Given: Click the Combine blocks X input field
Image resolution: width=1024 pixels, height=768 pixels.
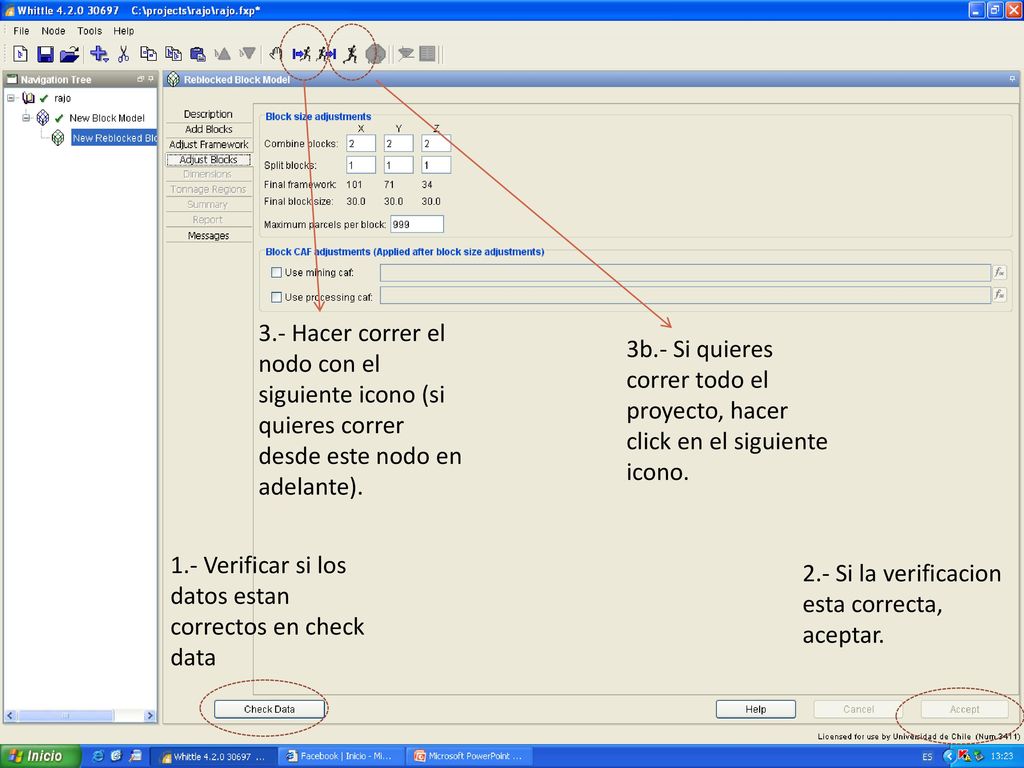Looking at the screenshot, I should coord(361,143).
